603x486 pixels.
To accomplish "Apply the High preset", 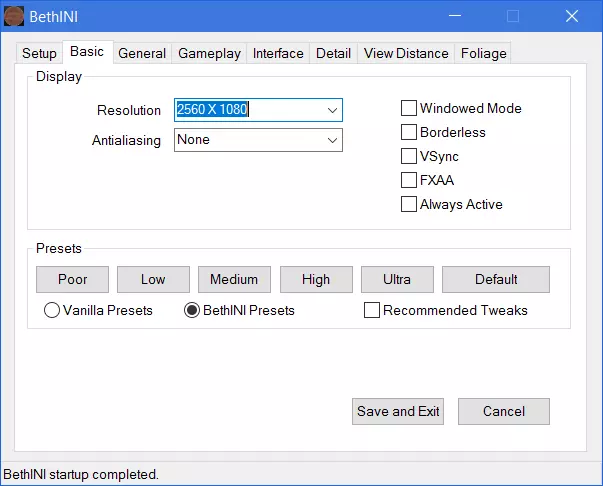I will (x=316, y=280).
